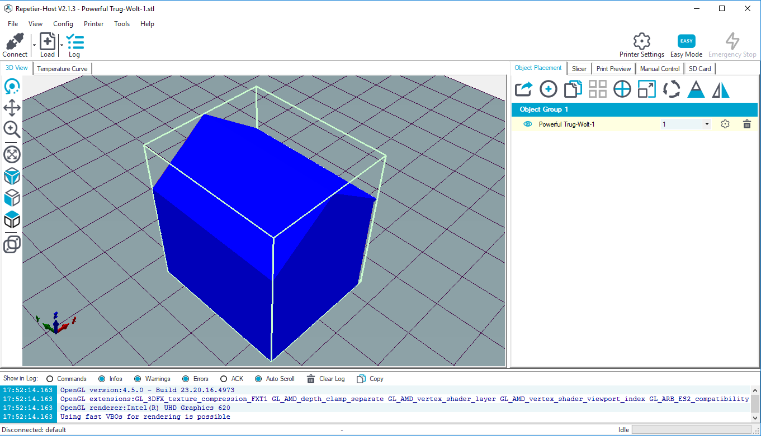Image resolution: width=761 pixels, height=436 pixels.
Task: Open the Load dropdown arrow
Action: coord(62,45)
